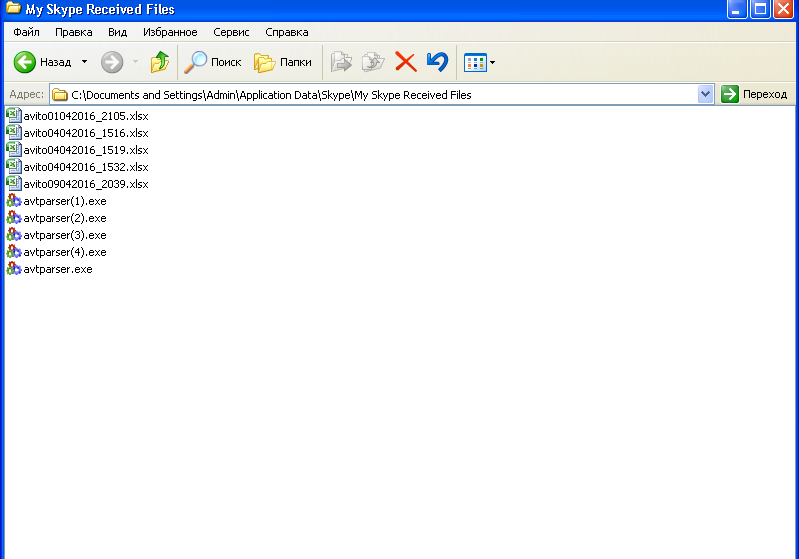Select the gear icon of avtparser(4).exe

point(14,252)
